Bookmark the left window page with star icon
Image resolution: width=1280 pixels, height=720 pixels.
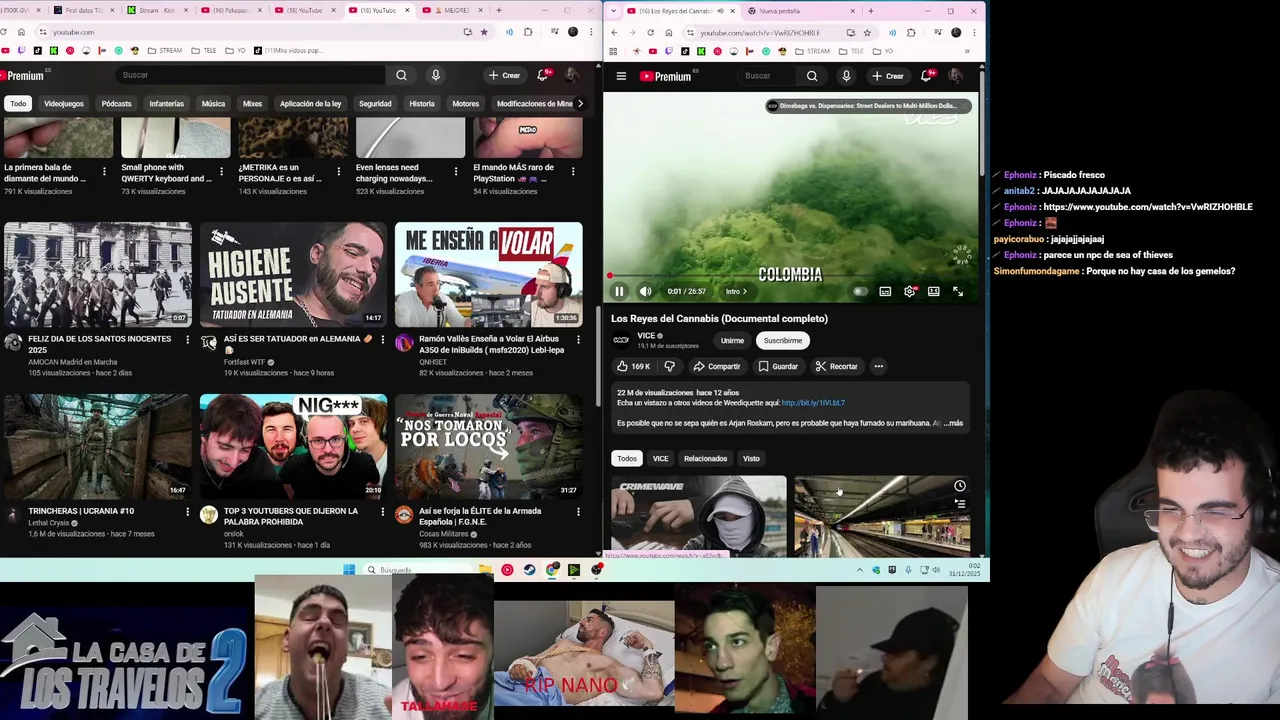tap(484, 32)
